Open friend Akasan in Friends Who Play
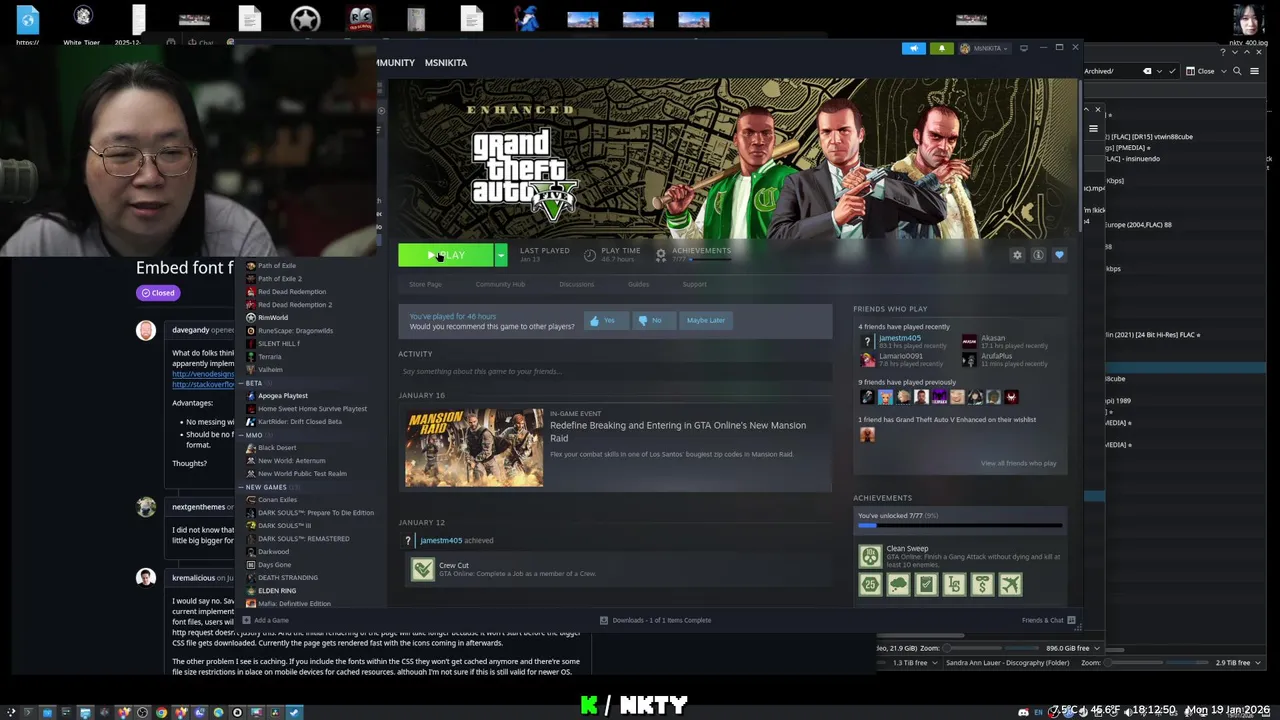The width and height of the screenshot is (1280, 720). (993, 338)
